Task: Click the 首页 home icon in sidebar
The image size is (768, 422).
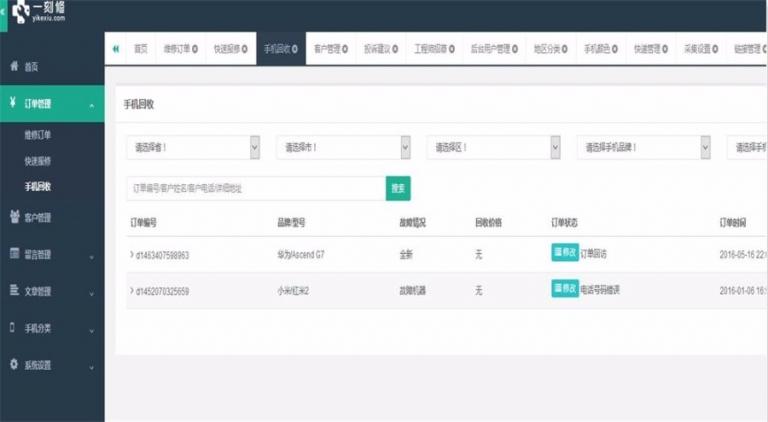Action: (14, 66)
